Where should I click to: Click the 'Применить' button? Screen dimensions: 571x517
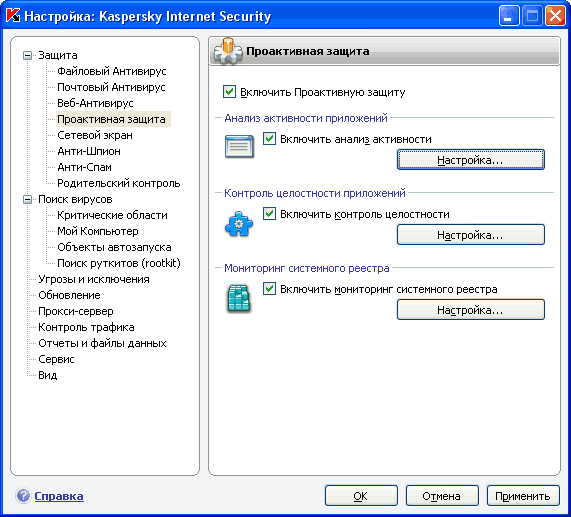pyautogui.click(x=523, y=496)
